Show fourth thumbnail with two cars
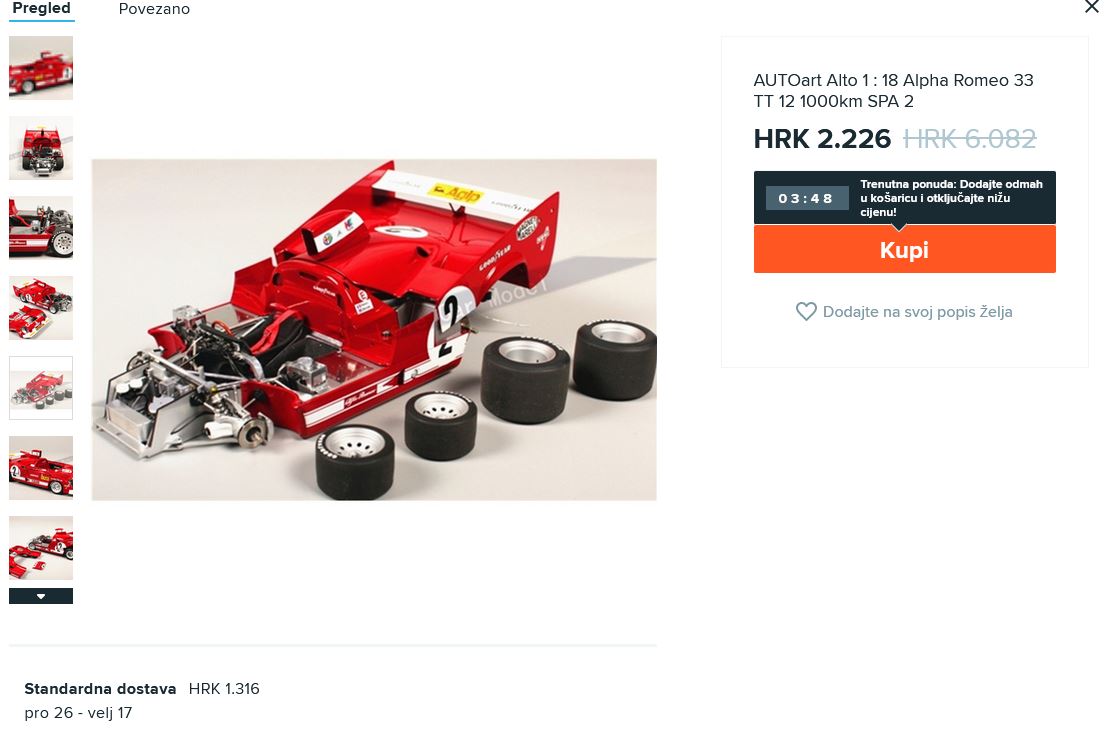This screenshot has height=735, width=1107. (x=41, y=308)
